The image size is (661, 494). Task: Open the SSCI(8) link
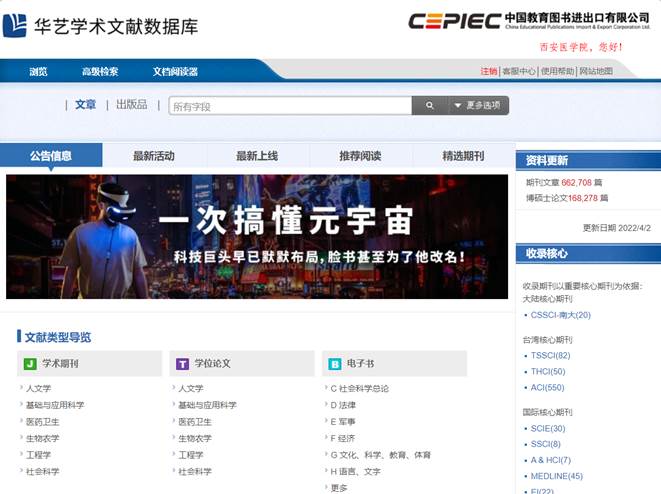click(545, 444)
